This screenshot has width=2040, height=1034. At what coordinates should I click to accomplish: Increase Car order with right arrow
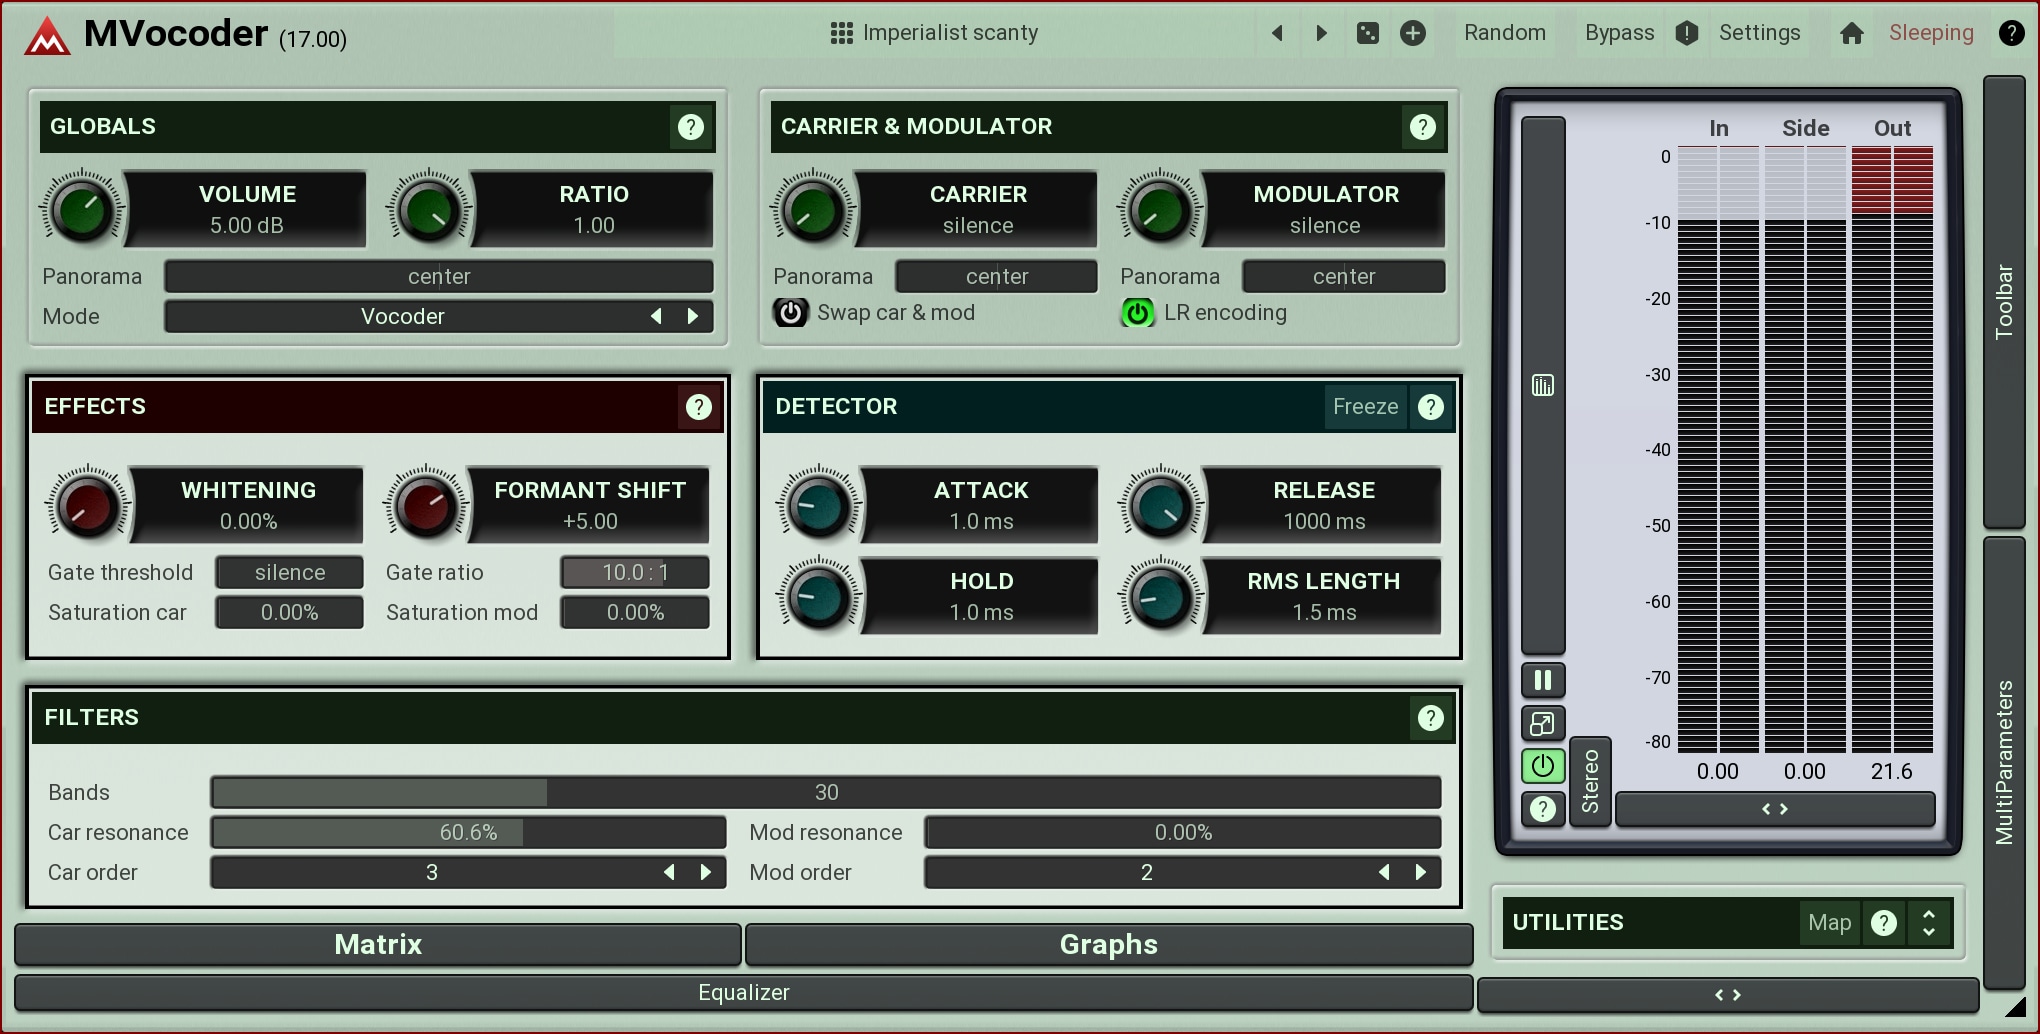(x=706, y=872)
